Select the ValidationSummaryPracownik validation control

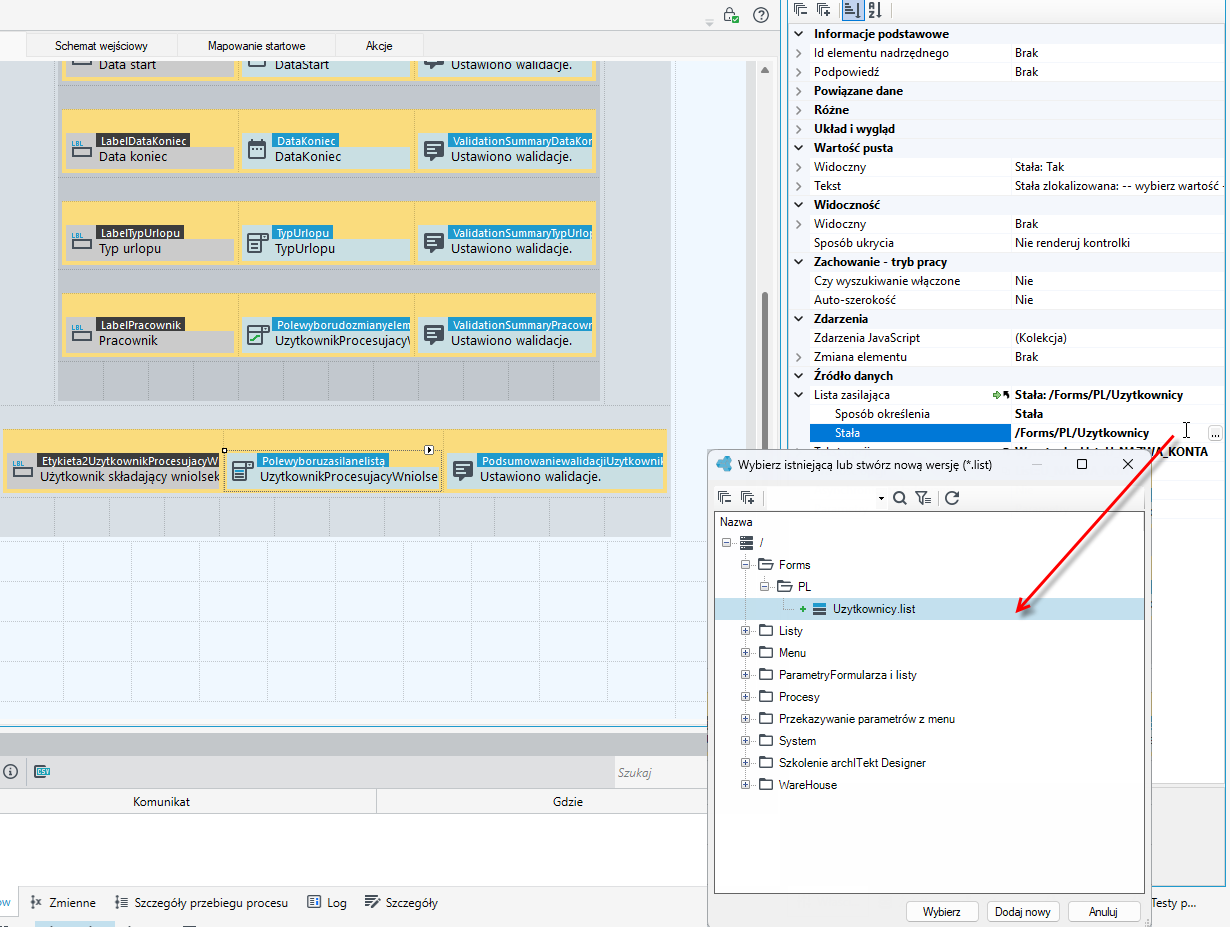pyautogui.click(x=505, y=333)
